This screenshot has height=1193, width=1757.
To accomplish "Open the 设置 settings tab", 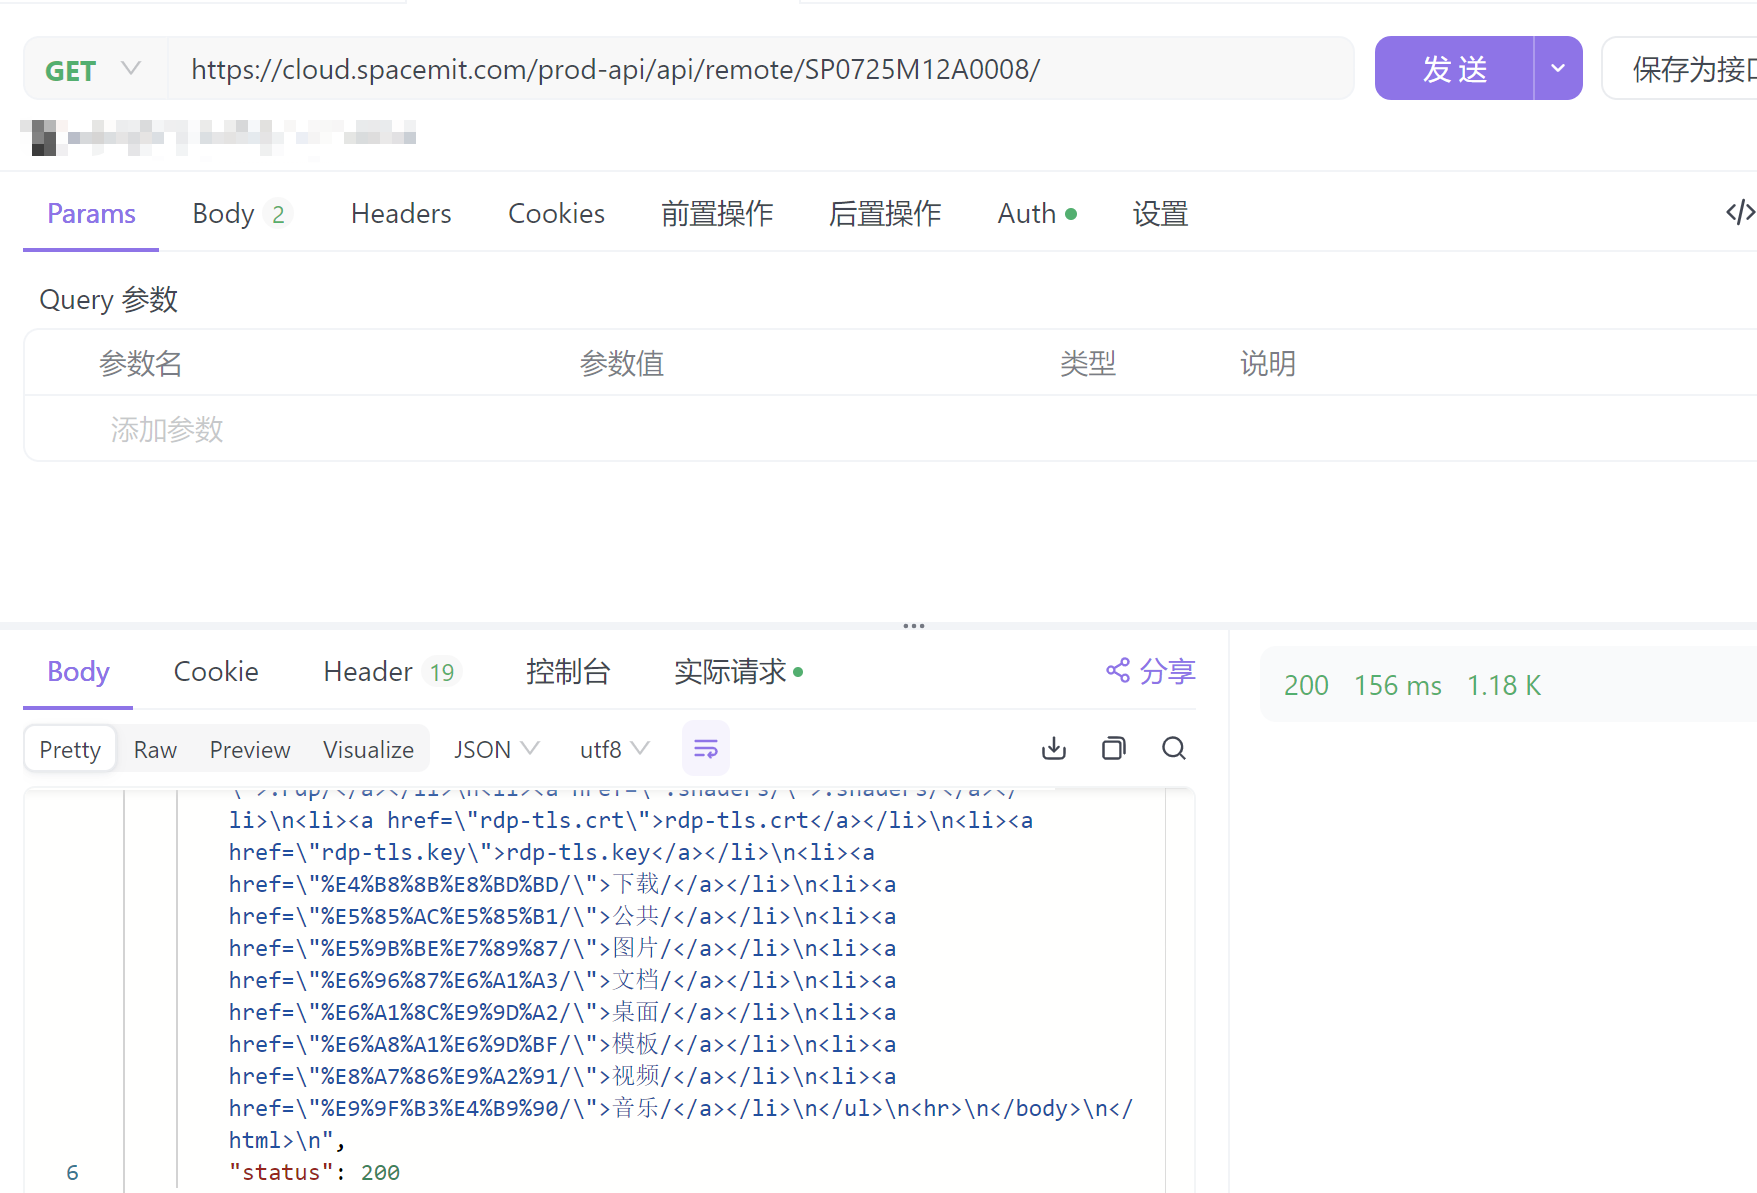I will (1160, 214).
